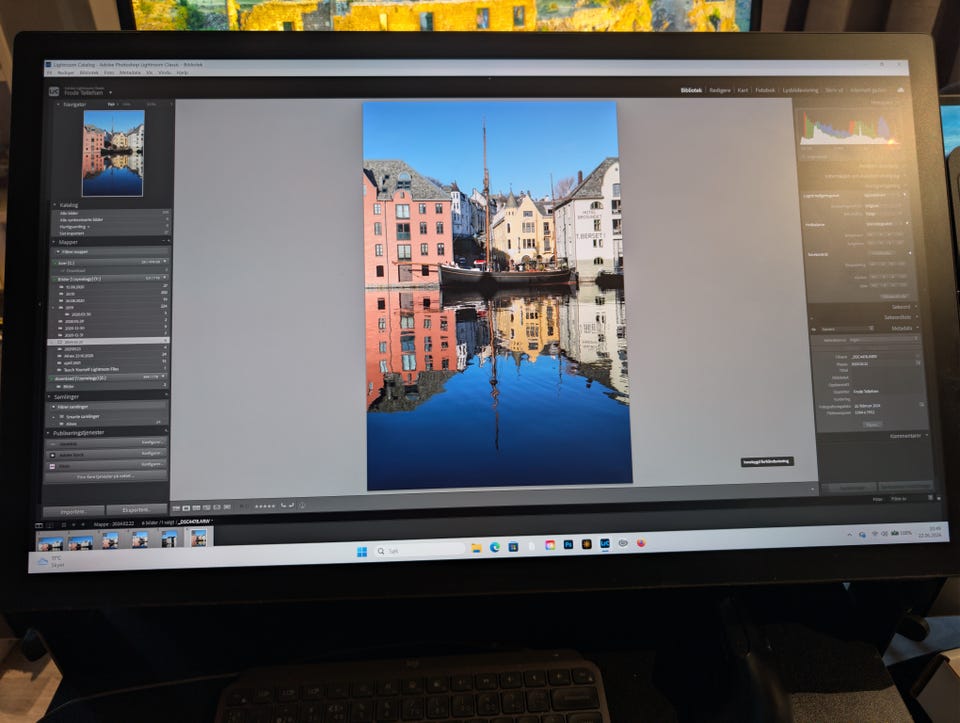Collapse the Samlinger panel

coord(50,396)
